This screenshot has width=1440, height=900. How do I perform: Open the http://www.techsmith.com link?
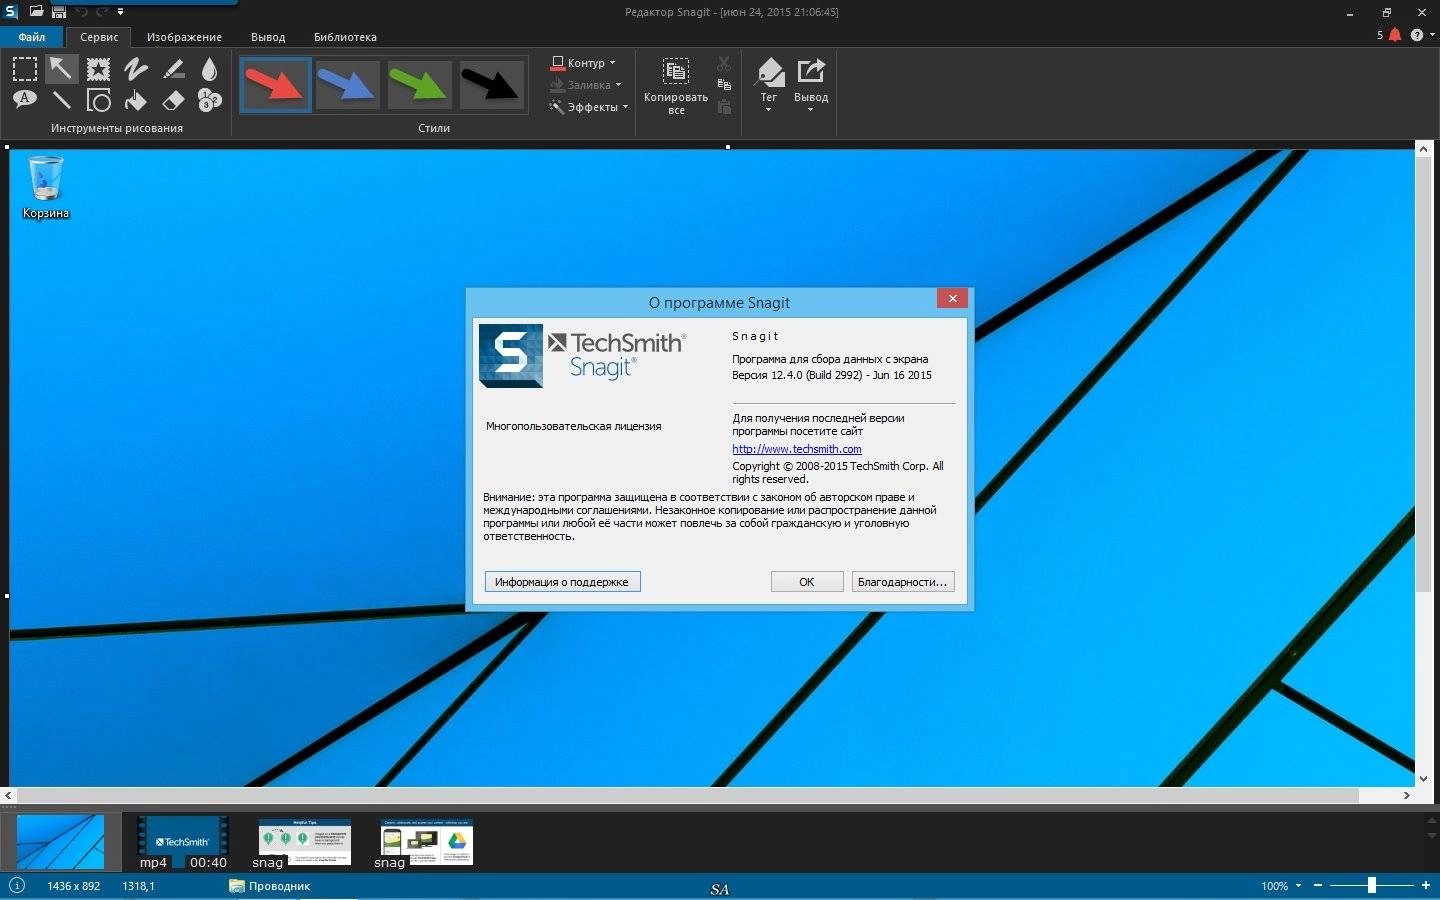click(797, 449)
